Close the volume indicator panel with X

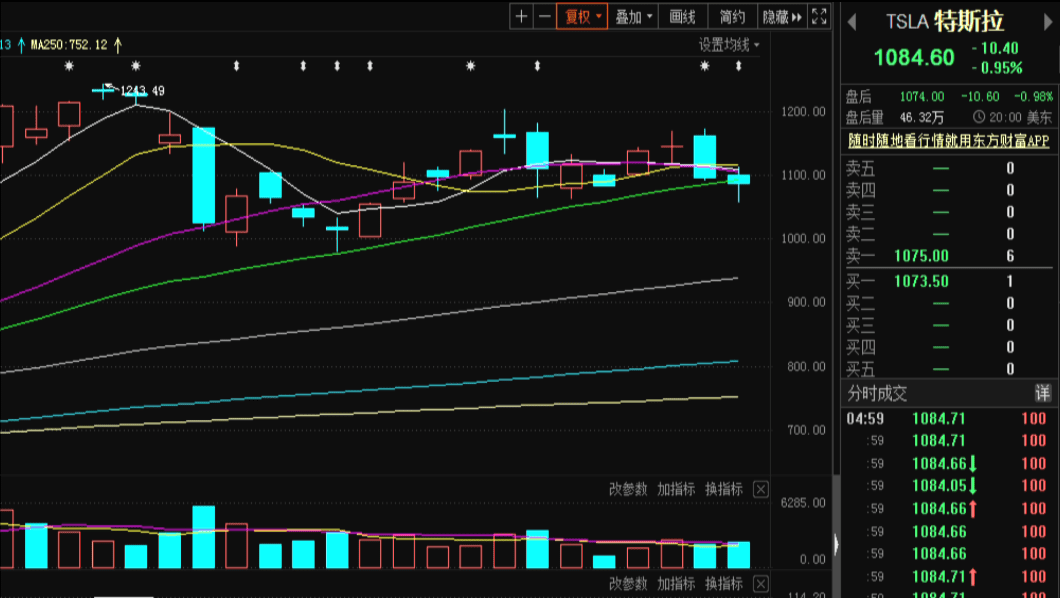(761, 489)
